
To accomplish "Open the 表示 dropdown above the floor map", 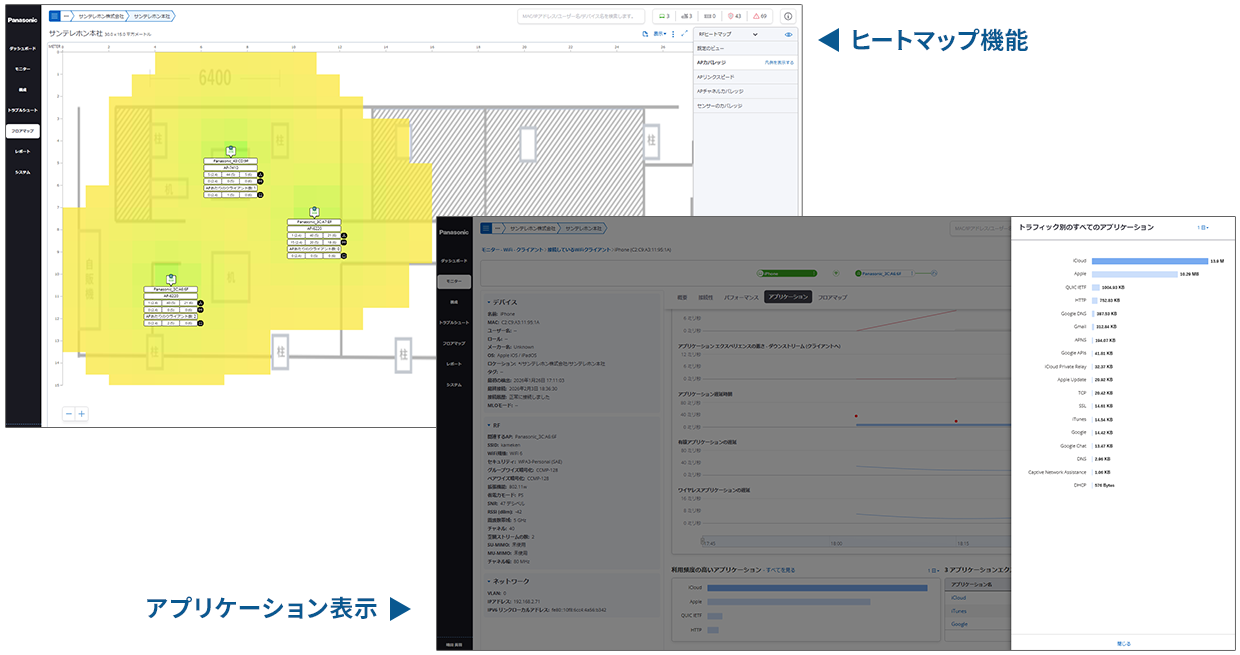I will pos(659,34).
